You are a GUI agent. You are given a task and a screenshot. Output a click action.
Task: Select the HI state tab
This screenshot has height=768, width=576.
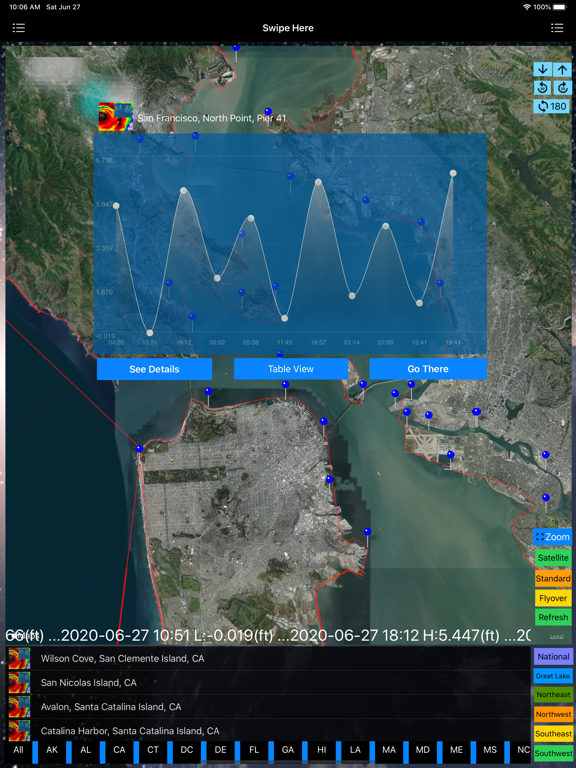pos(321,750)
